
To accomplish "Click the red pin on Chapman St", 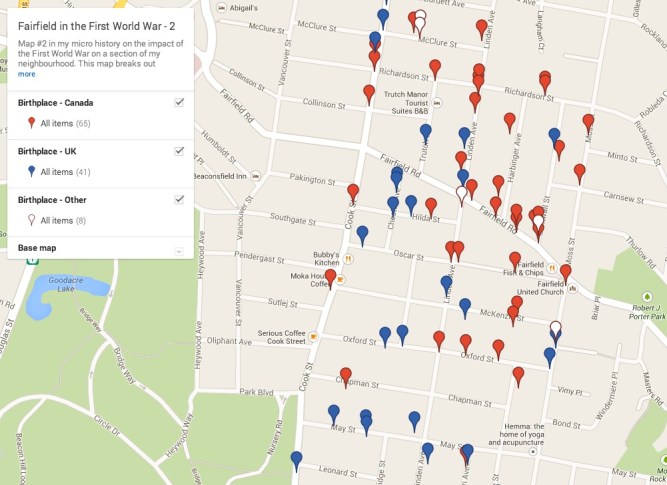I will point(345,377).
